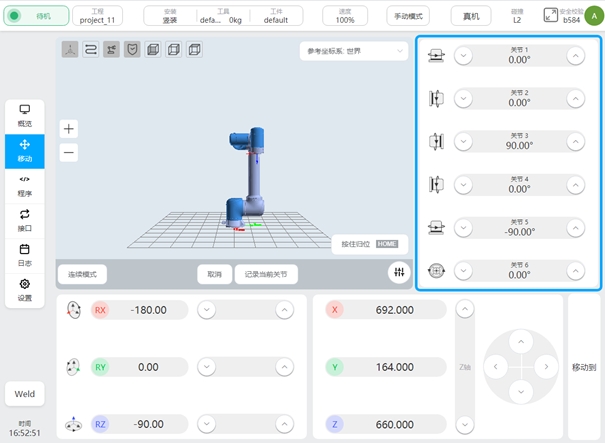Click the 取消 cancel button

coord(214,274)
